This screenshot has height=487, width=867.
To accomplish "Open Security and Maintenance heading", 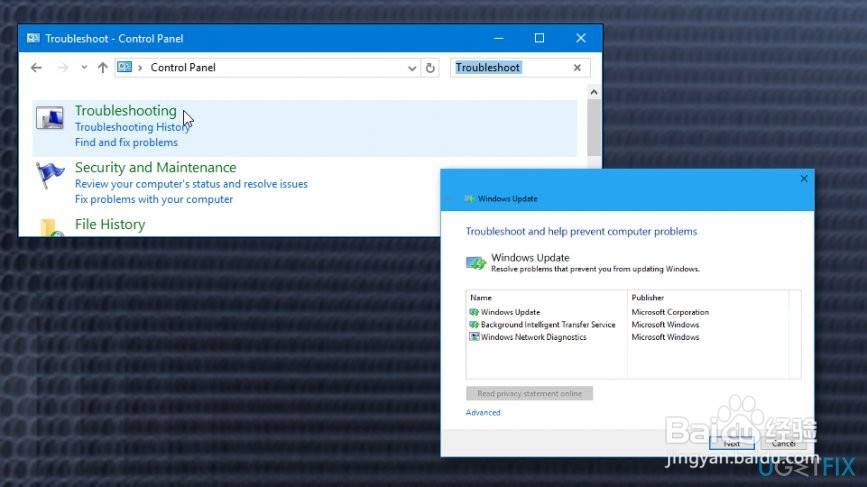I will (x=155, y=167).
